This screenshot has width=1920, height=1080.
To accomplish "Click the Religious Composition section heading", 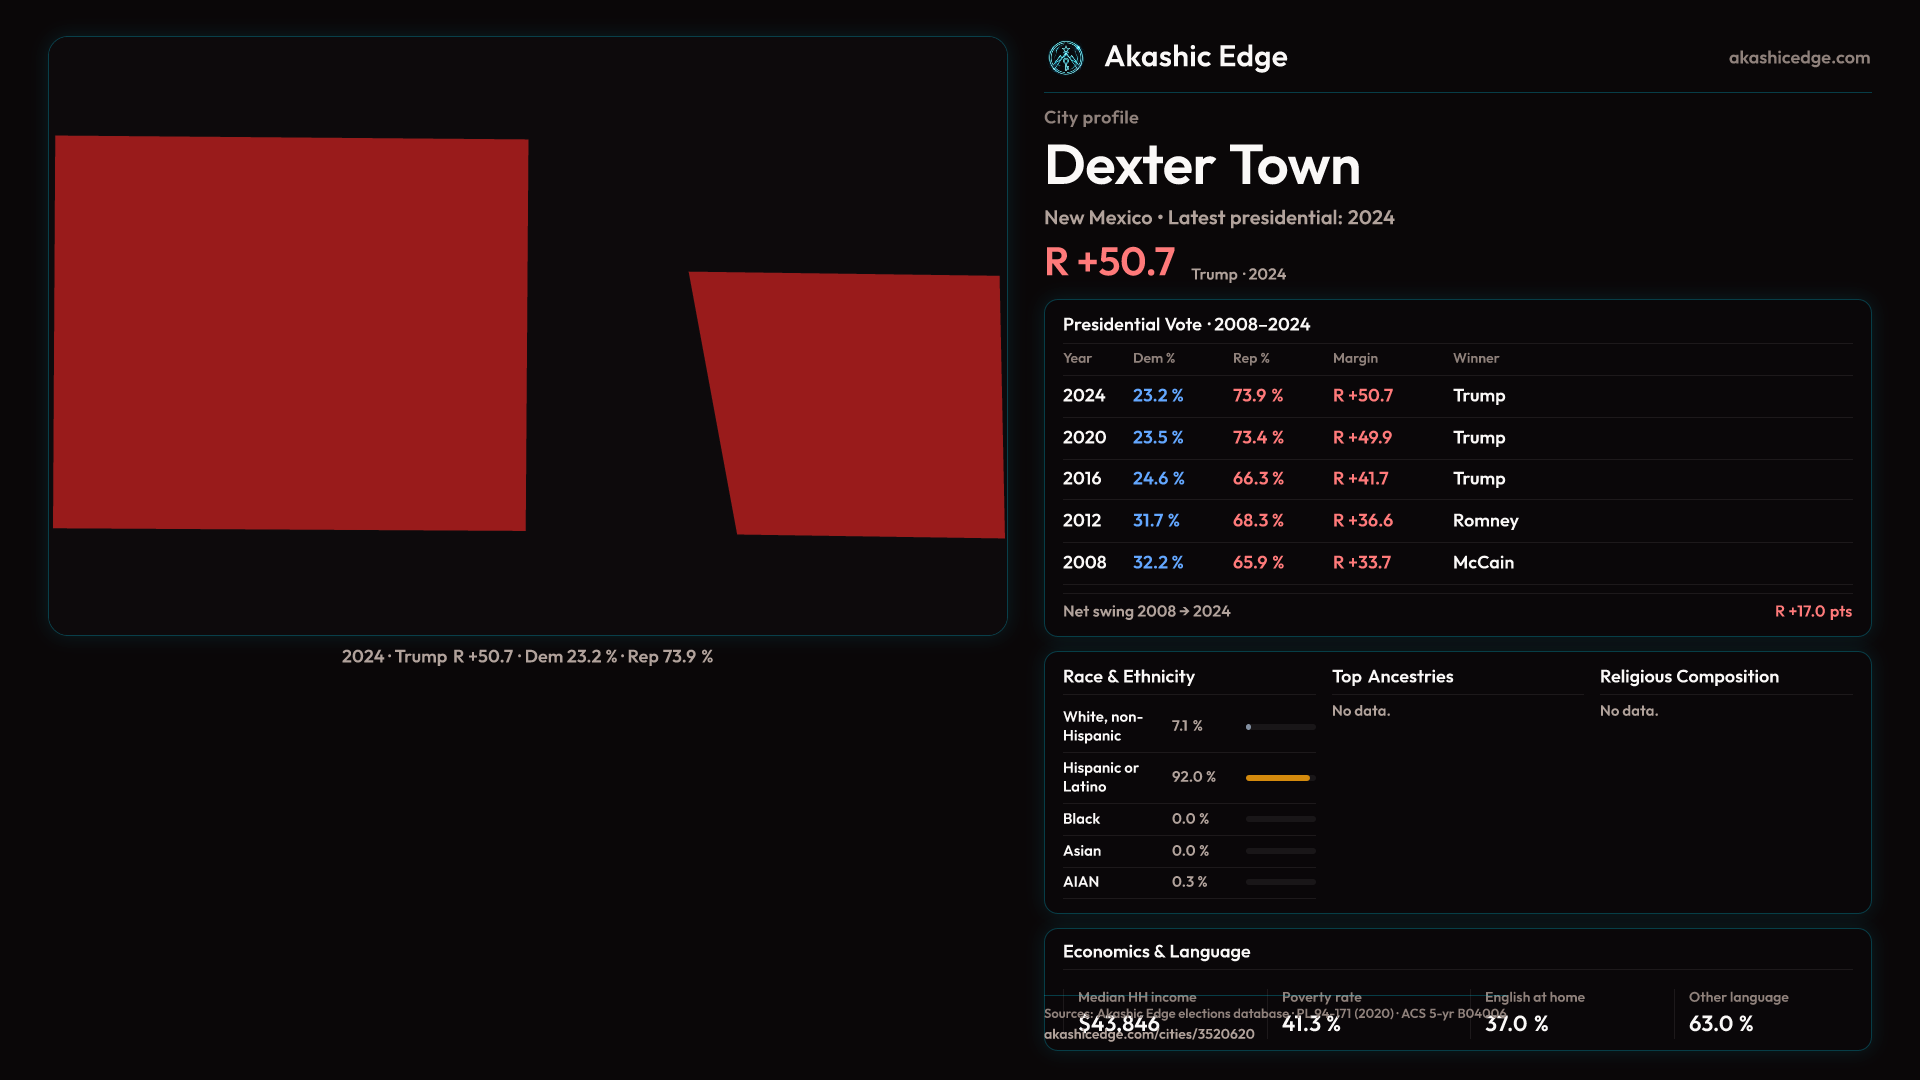I will tap(1688, 677).
